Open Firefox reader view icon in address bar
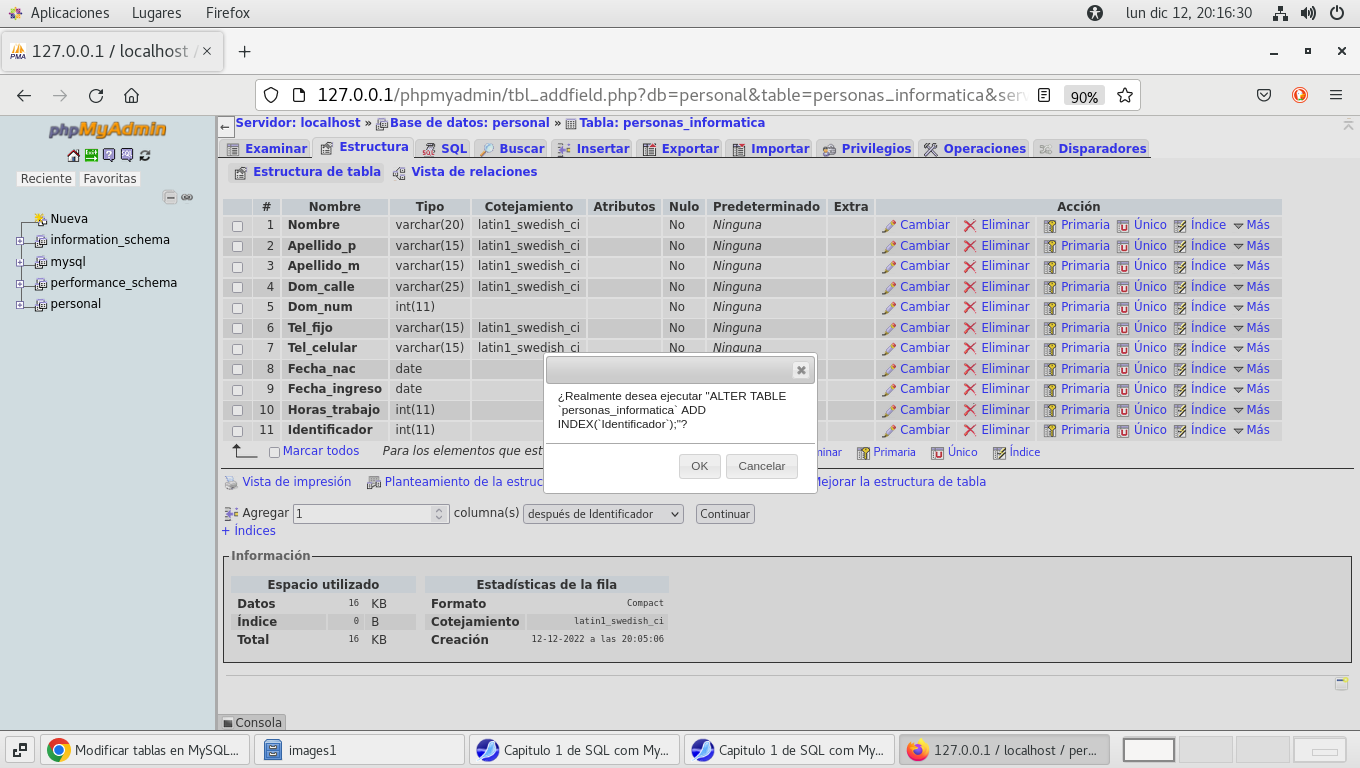Screen dimensions: 1360x768 1044,96
